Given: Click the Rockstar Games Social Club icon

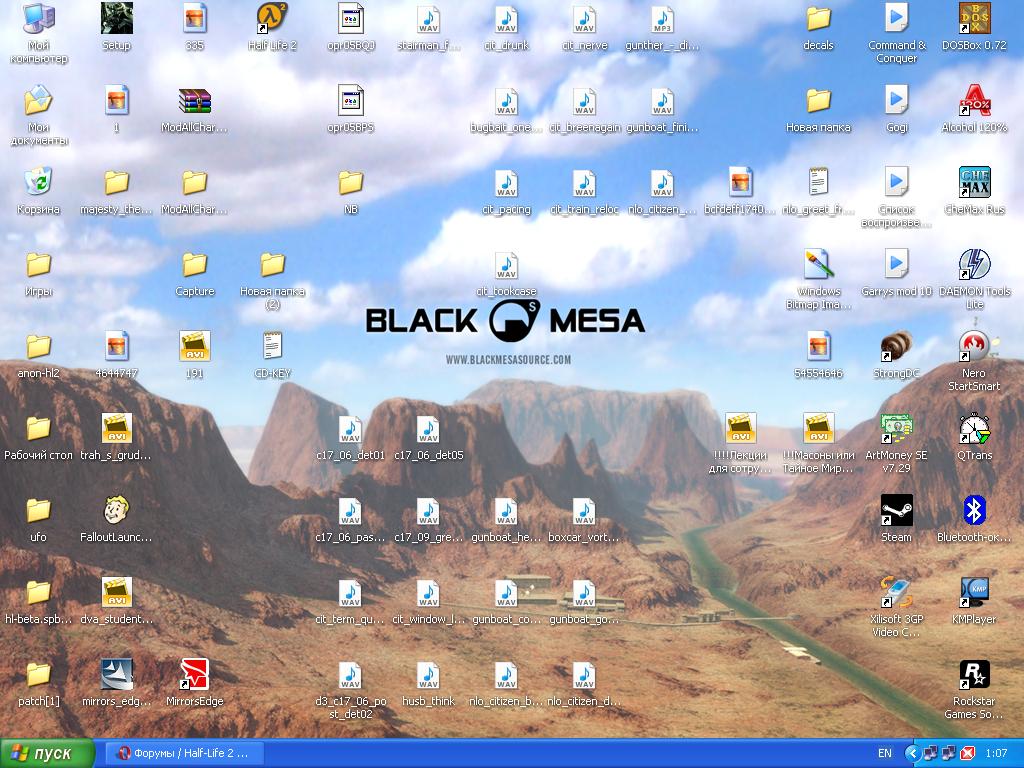Looking at the screenshot, I should (x=974, y=674).
